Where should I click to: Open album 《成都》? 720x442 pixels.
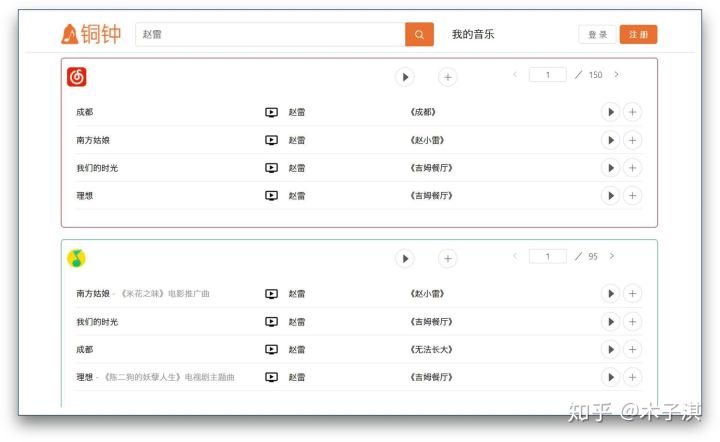[422, 112]
